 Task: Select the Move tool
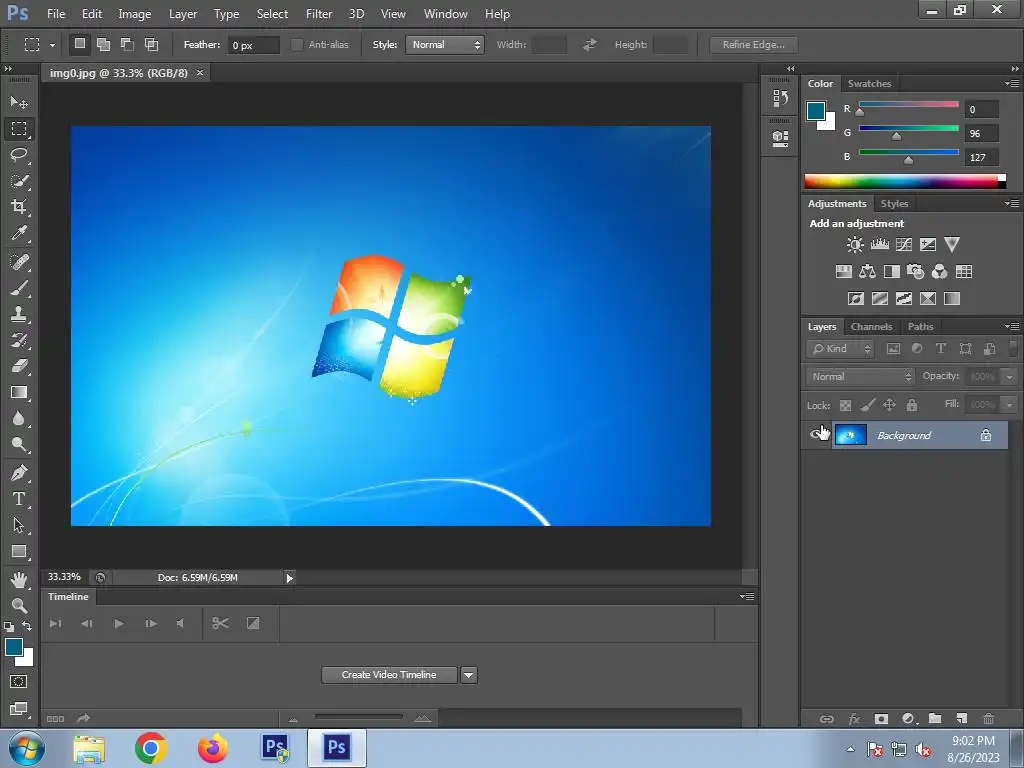point(19,103)
